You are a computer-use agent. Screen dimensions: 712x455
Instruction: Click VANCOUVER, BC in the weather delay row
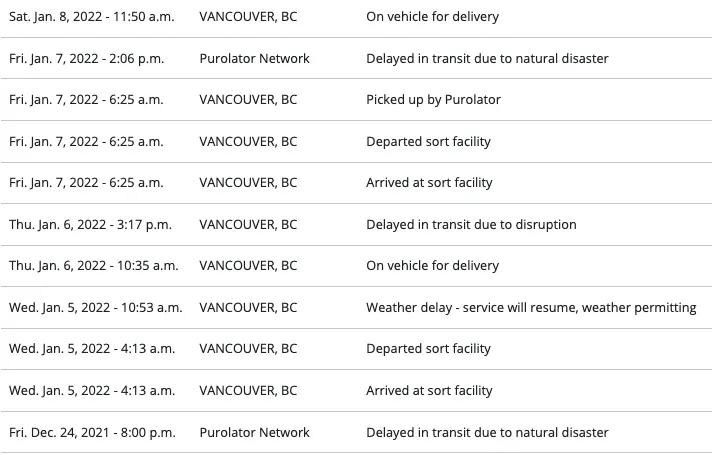[x=248, y=308]
